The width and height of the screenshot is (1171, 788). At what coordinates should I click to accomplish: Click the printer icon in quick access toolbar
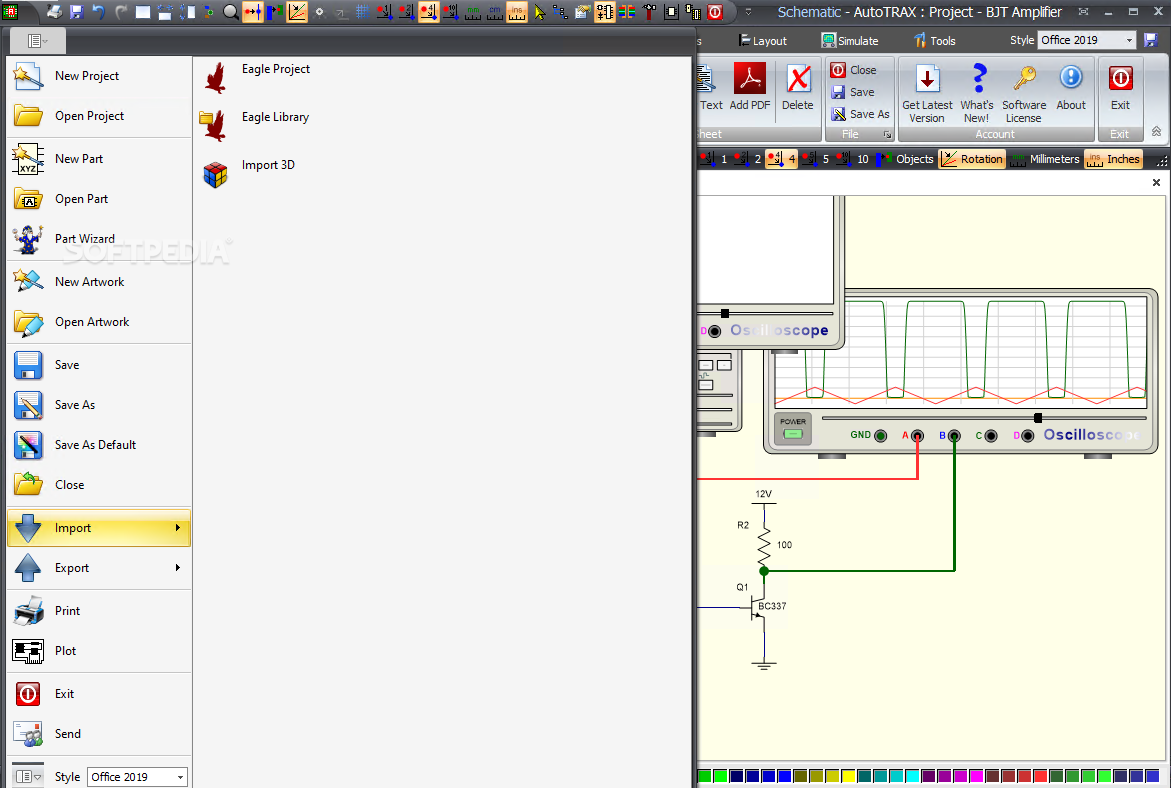55,11
